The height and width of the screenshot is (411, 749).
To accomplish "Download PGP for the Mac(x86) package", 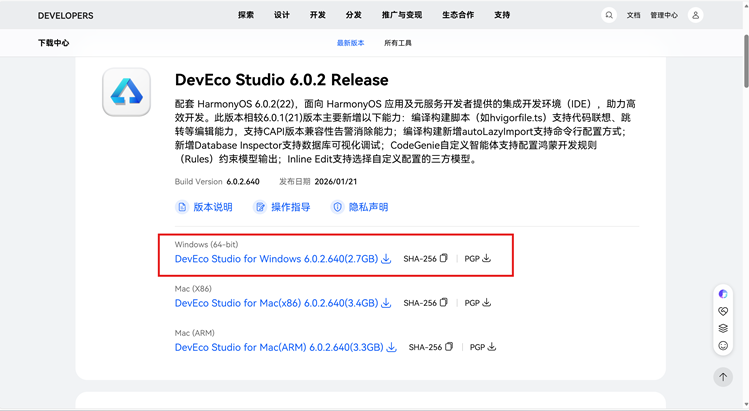I will click(486, 303).
